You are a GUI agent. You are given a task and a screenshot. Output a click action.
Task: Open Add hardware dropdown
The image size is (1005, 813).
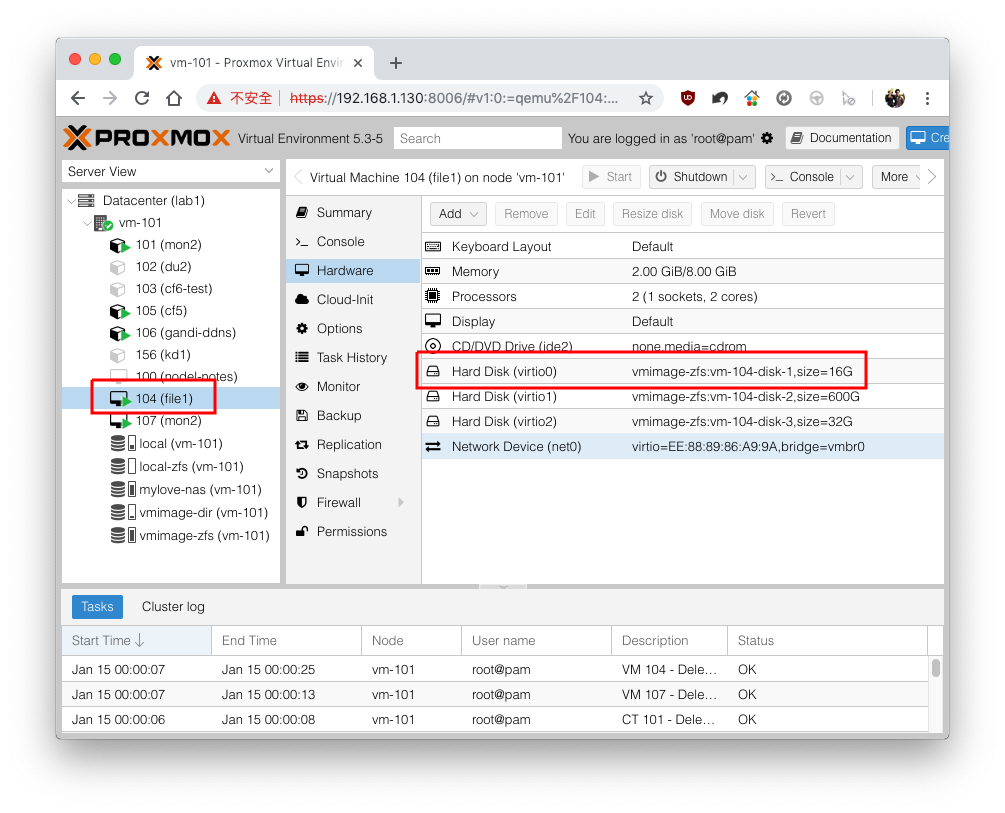tap(458, 214)
